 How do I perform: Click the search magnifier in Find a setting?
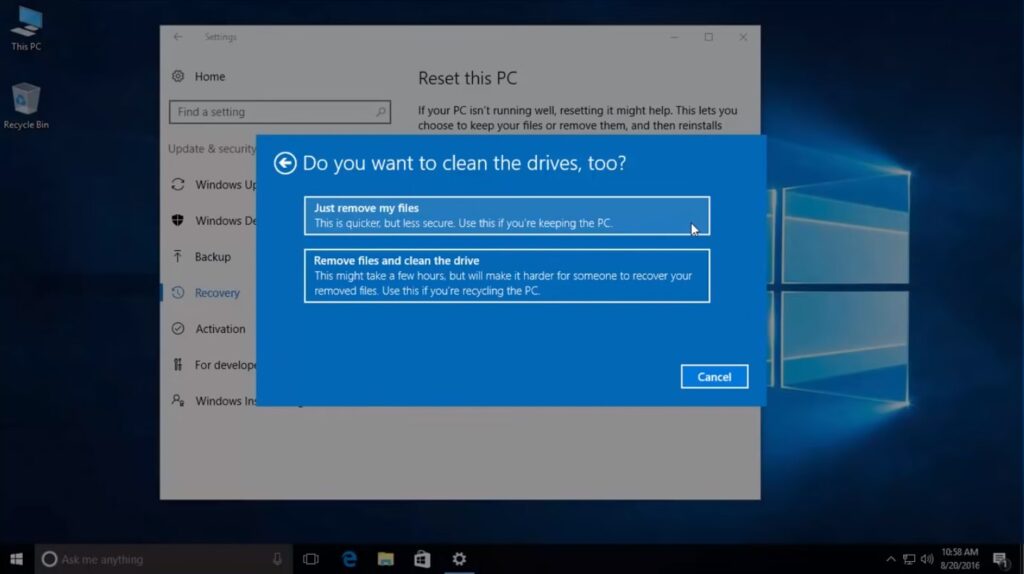pos(380,112)
